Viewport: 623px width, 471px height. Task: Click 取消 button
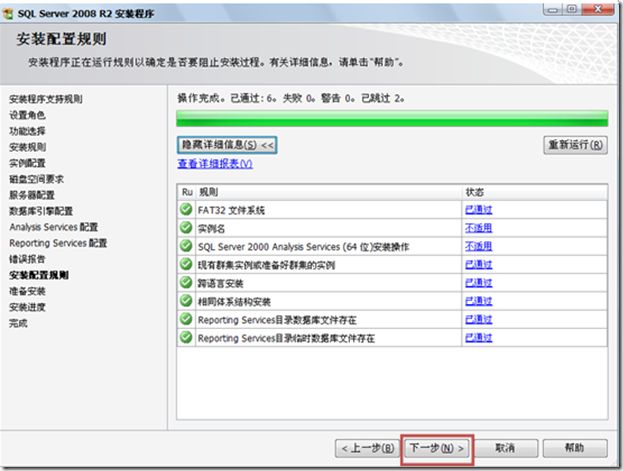click(x=505, y=448)
